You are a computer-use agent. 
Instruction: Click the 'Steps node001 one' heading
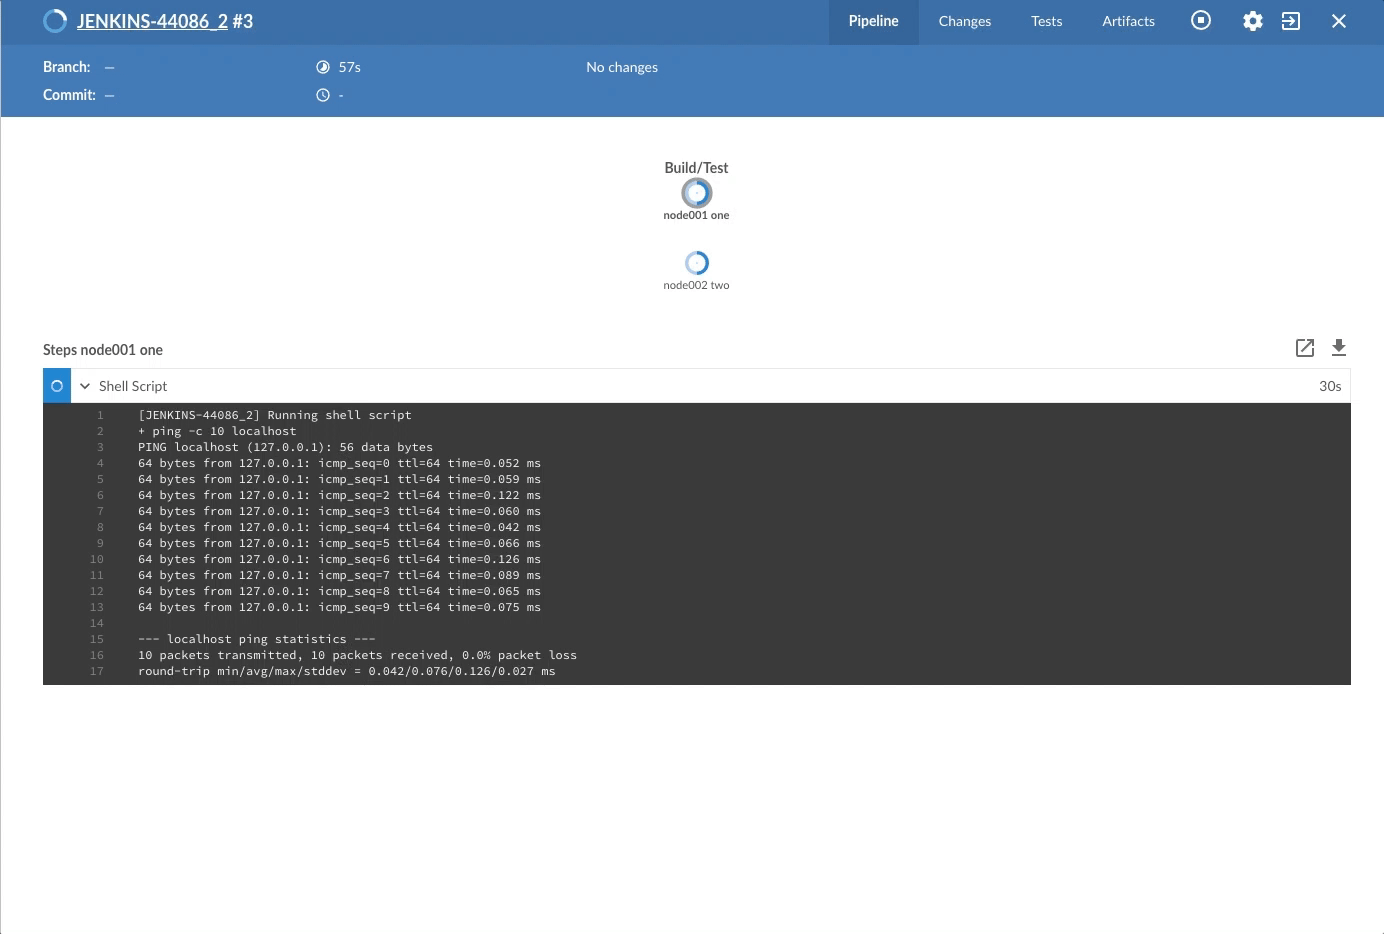[x=103, y=350]
